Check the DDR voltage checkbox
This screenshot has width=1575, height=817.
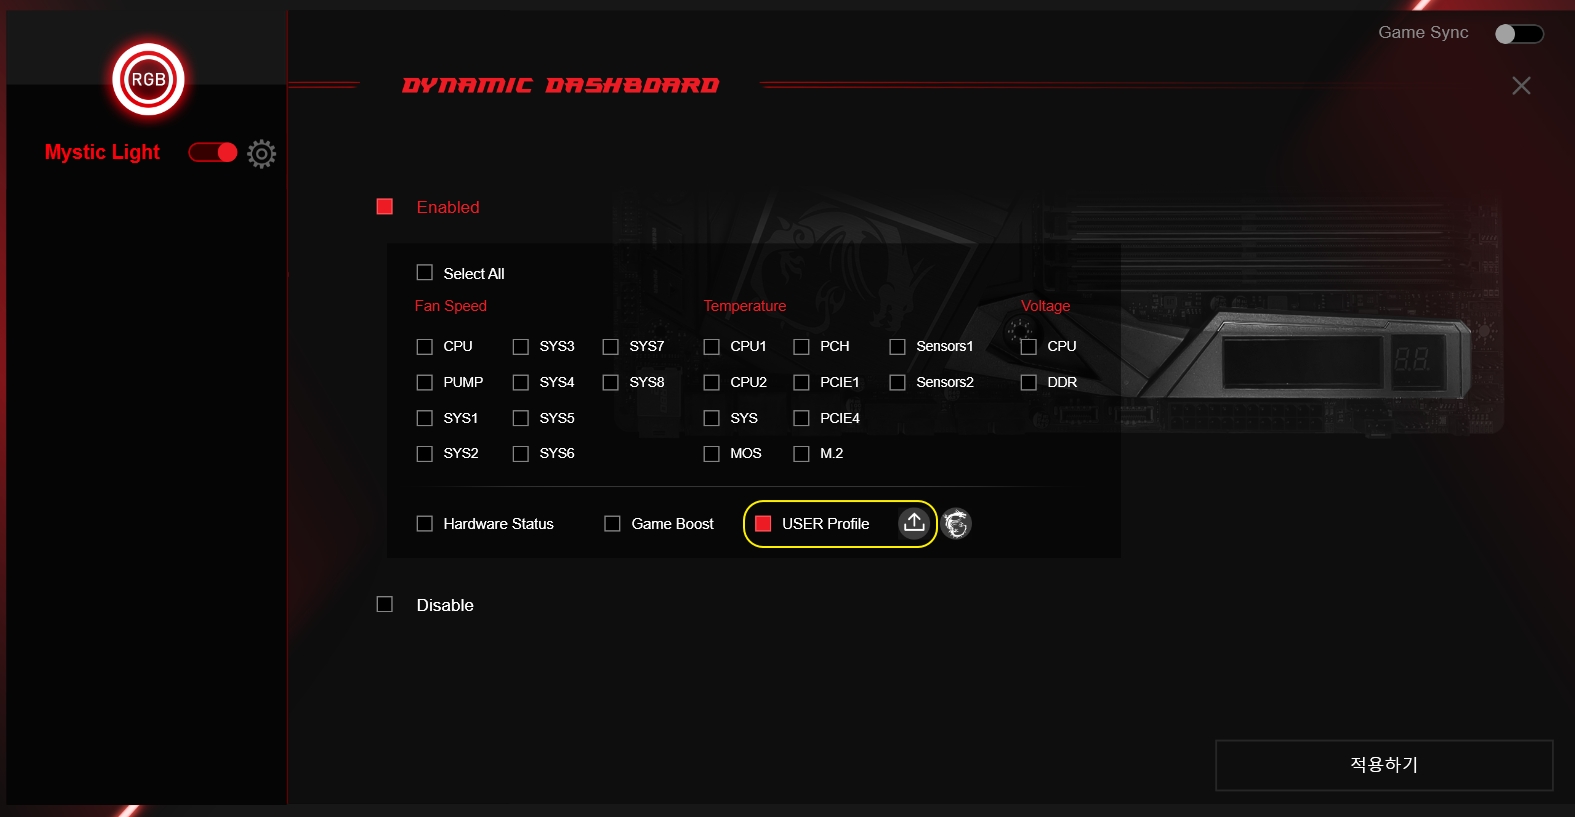coord(1029,382)
